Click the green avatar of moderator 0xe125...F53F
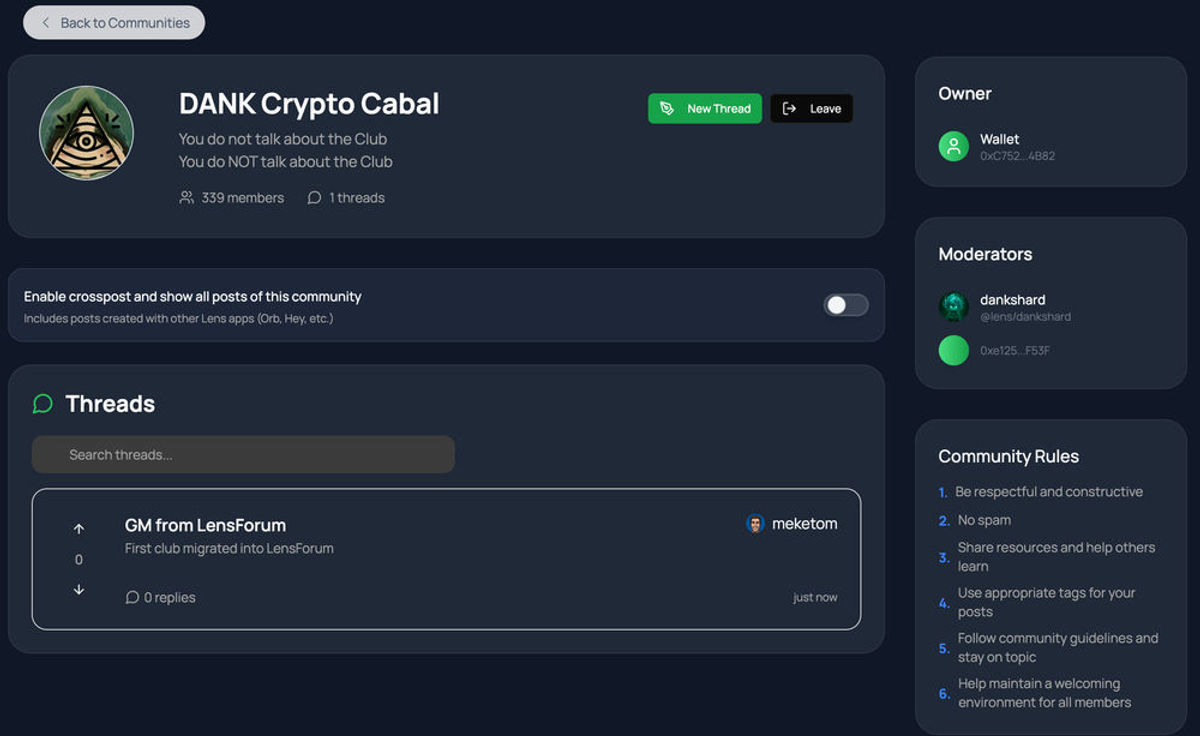 [954, 350]
